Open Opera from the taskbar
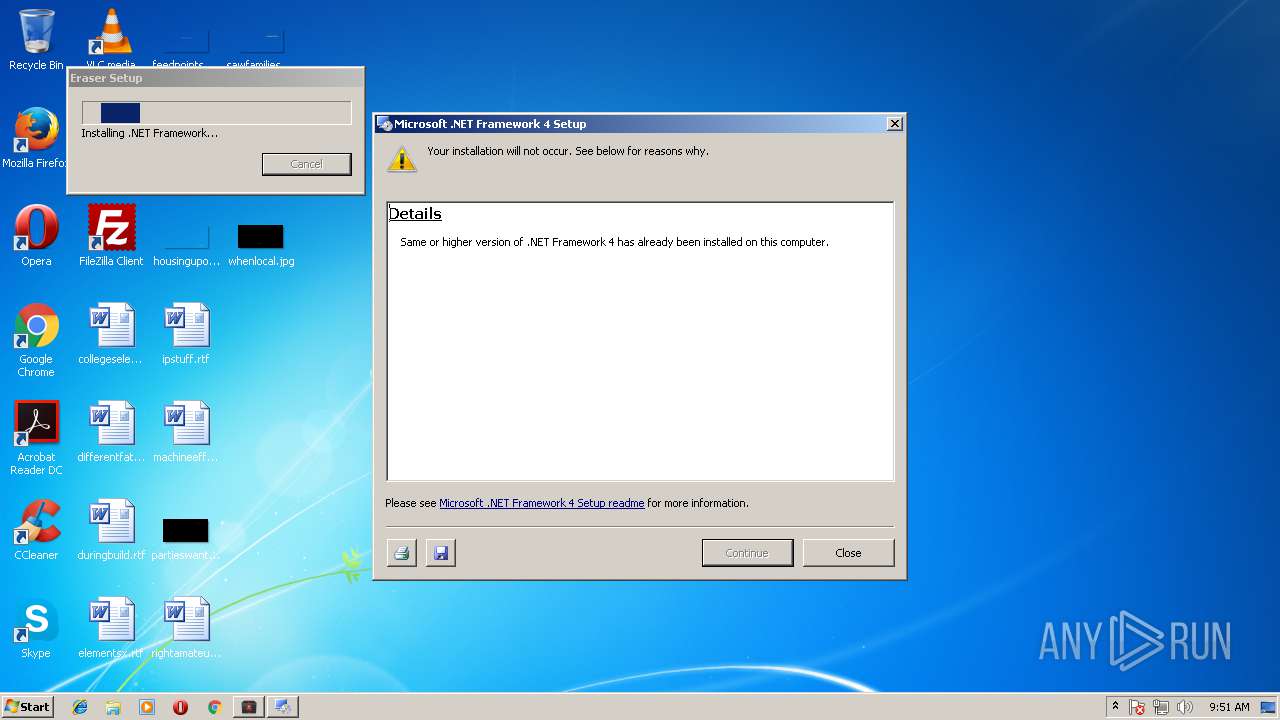This screenshot has height=720, width=1280. (x=180, y=707)
